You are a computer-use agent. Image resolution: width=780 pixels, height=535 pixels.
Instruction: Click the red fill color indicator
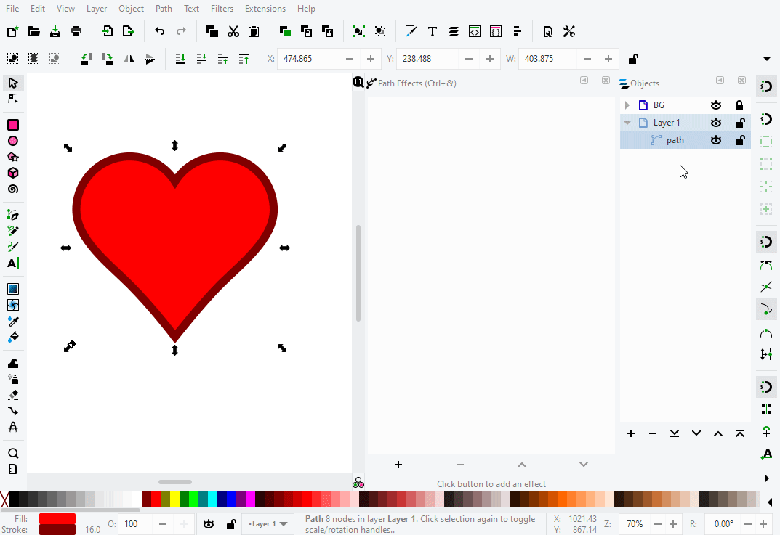click(57, 518)
